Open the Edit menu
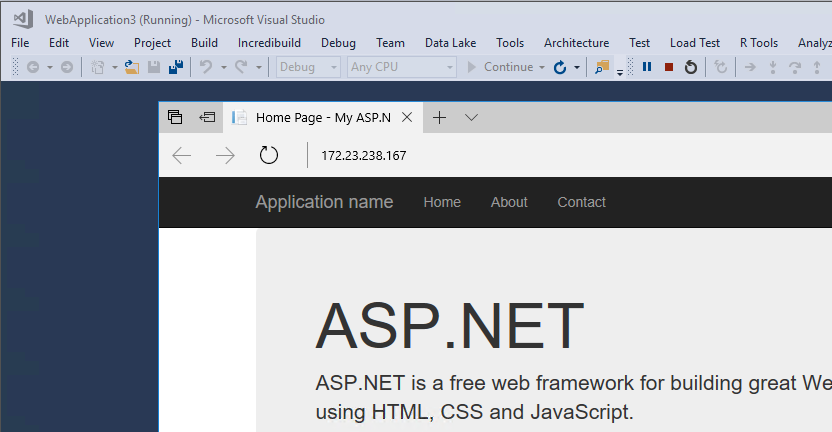Viewport: 832px width, 432px height. 59,43
